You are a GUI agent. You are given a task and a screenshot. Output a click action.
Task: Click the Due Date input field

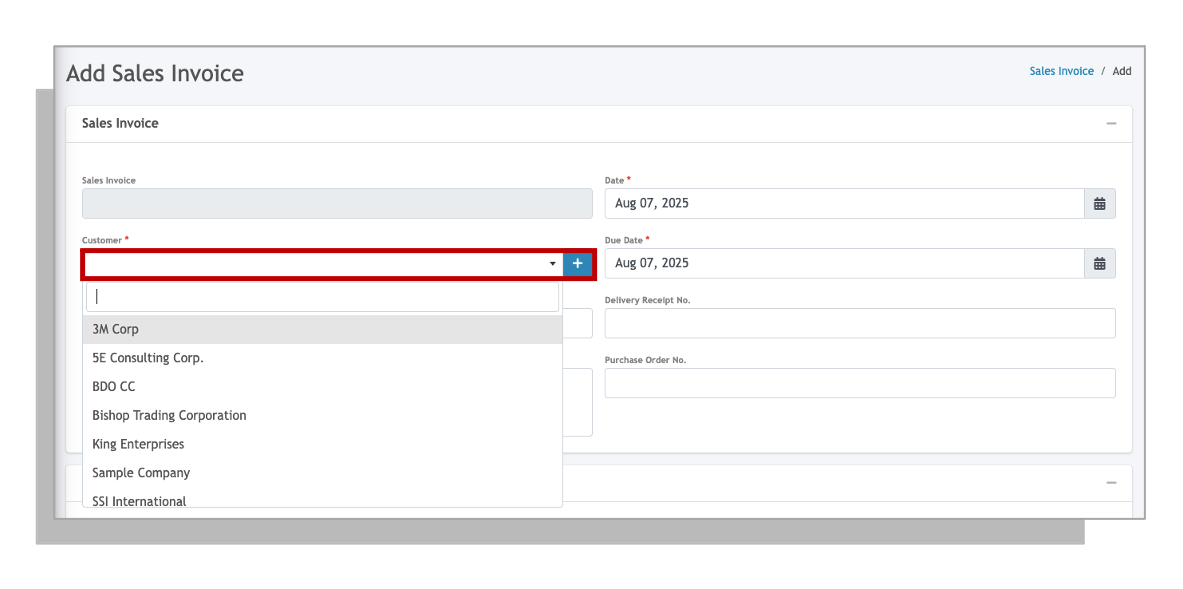tap(845, 263)
